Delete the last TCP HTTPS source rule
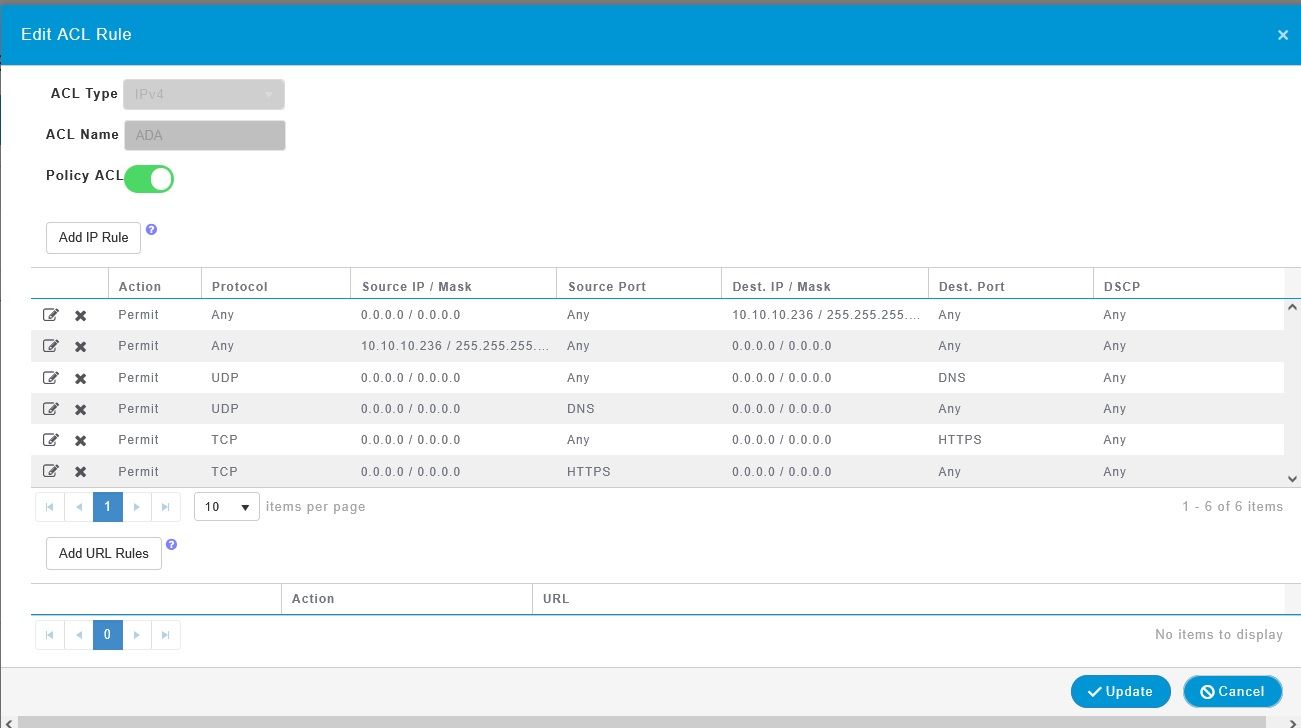This screenshot has height=728, width=1301. [81, 471]
